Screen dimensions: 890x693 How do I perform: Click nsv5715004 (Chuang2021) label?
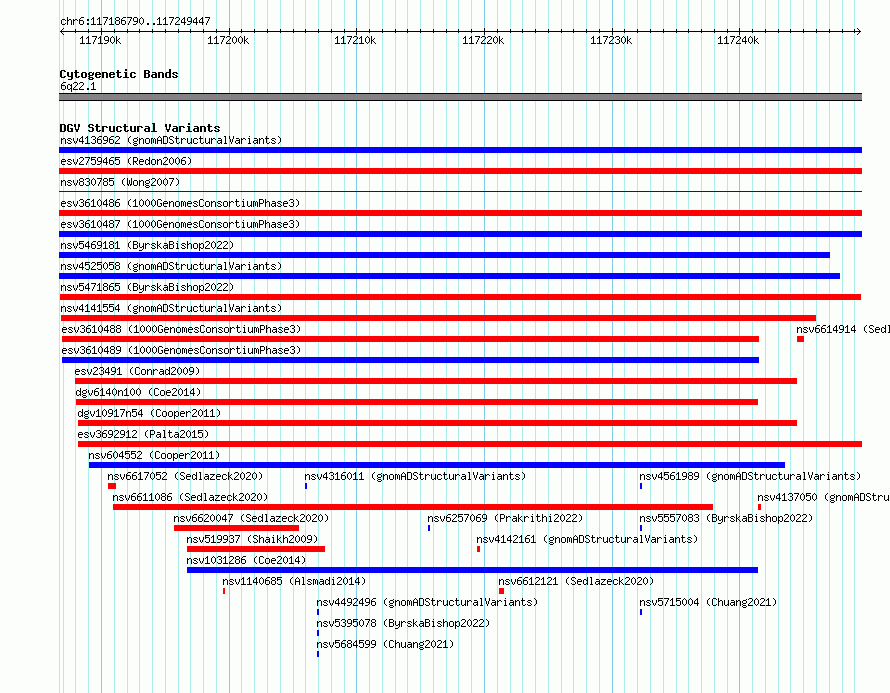[708, 602]
